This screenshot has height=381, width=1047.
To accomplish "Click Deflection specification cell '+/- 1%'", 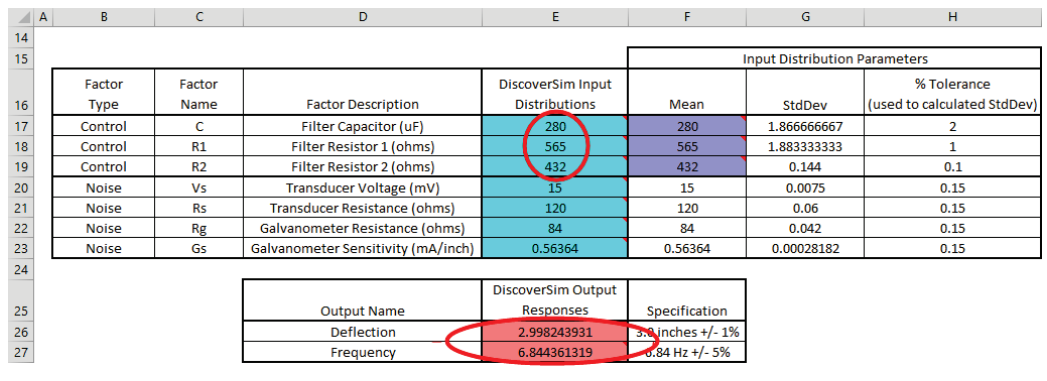I will click(x=686, y=332).
